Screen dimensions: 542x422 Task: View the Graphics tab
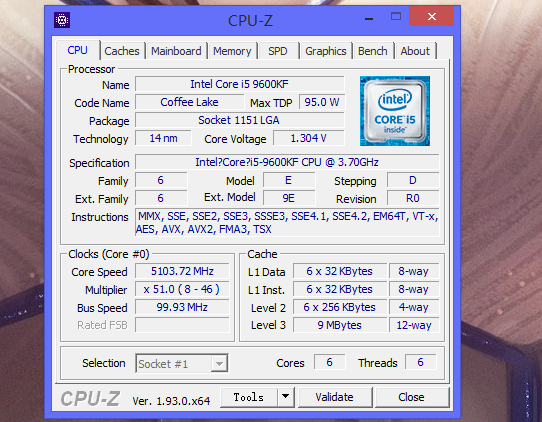pyautogui.click(x=326, y=51)
